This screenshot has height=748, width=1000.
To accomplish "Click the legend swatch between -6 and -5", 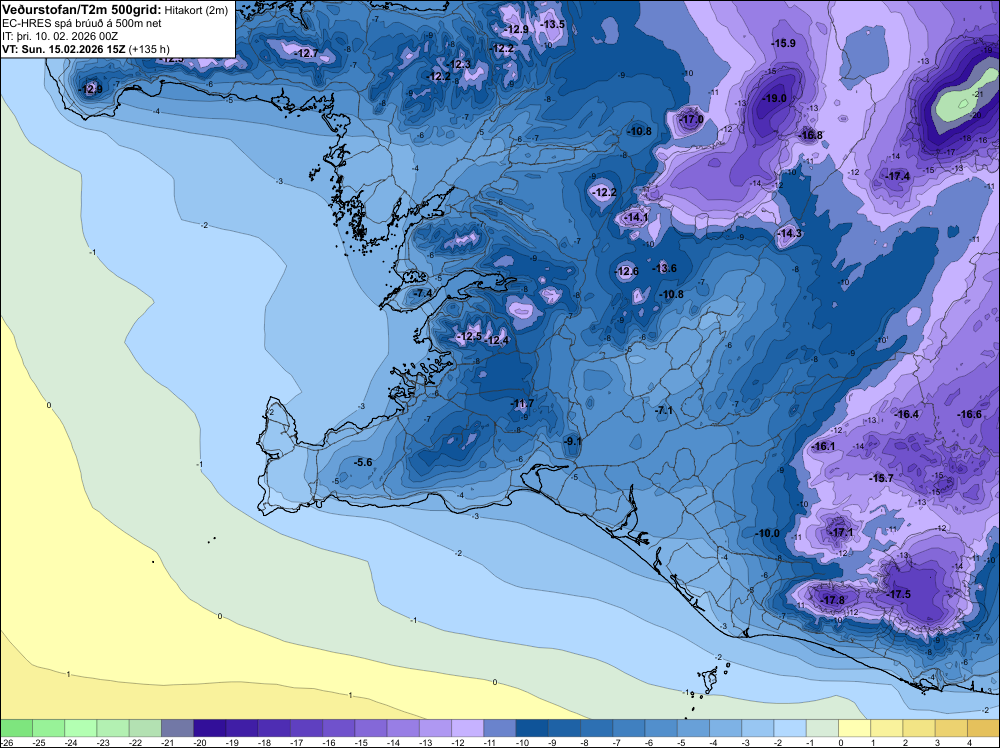I will point(661,728).
